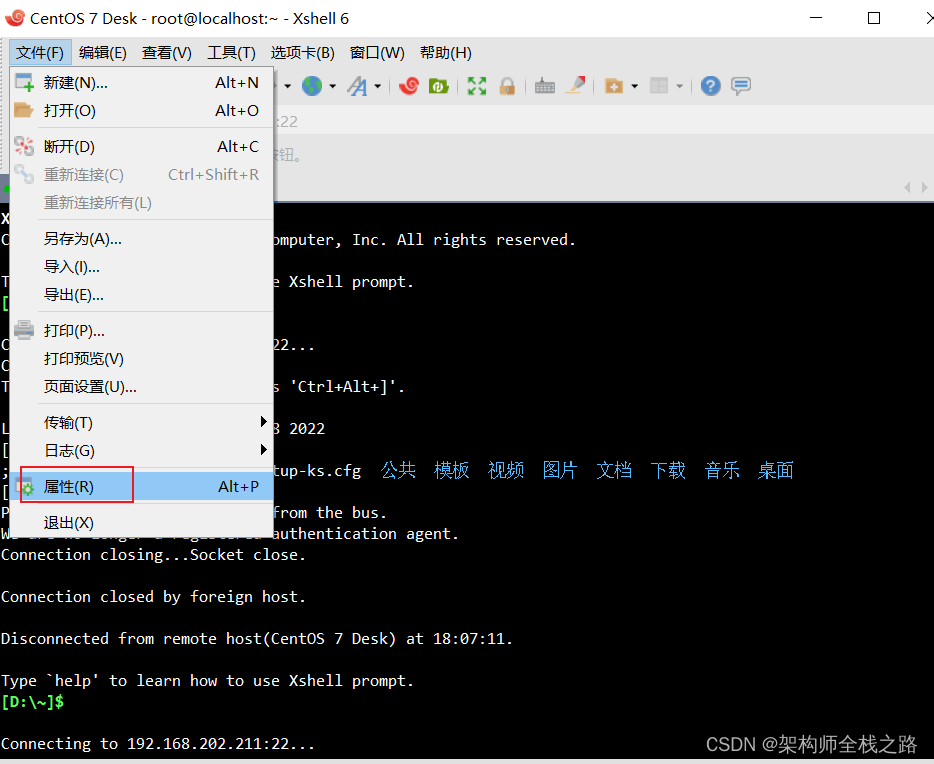The width and height of the screenshot is (934, 764).
Task: Click the 文档 directory in terminal output
Action: click(614, 470)
